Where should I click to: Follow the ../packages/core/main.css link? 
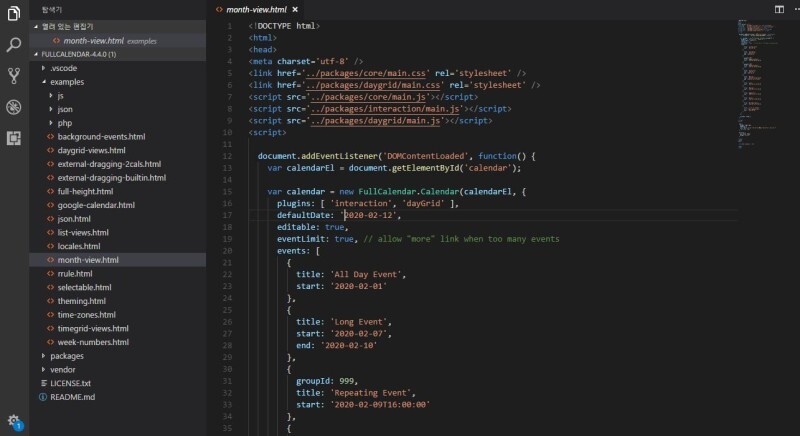pyautogui.click(x=365, y=73)
